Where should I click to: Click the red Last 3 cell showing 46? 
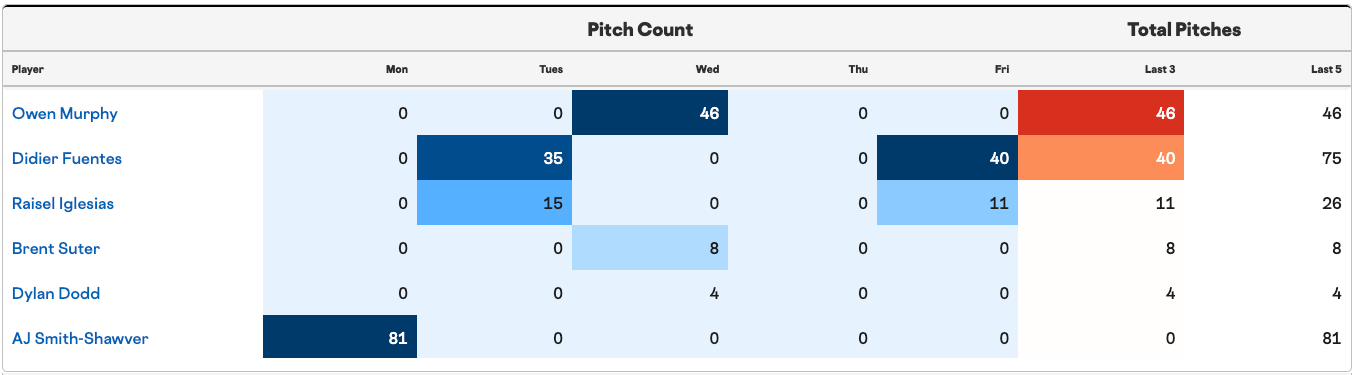click(1101, 113)
